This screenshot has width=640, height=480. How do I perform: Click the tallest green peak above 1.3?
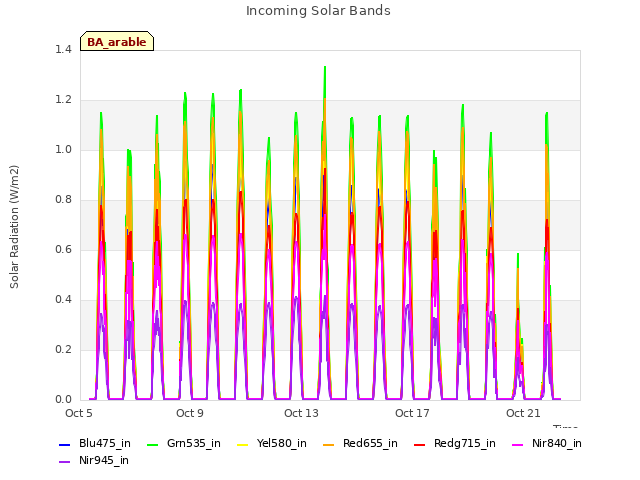325,68
